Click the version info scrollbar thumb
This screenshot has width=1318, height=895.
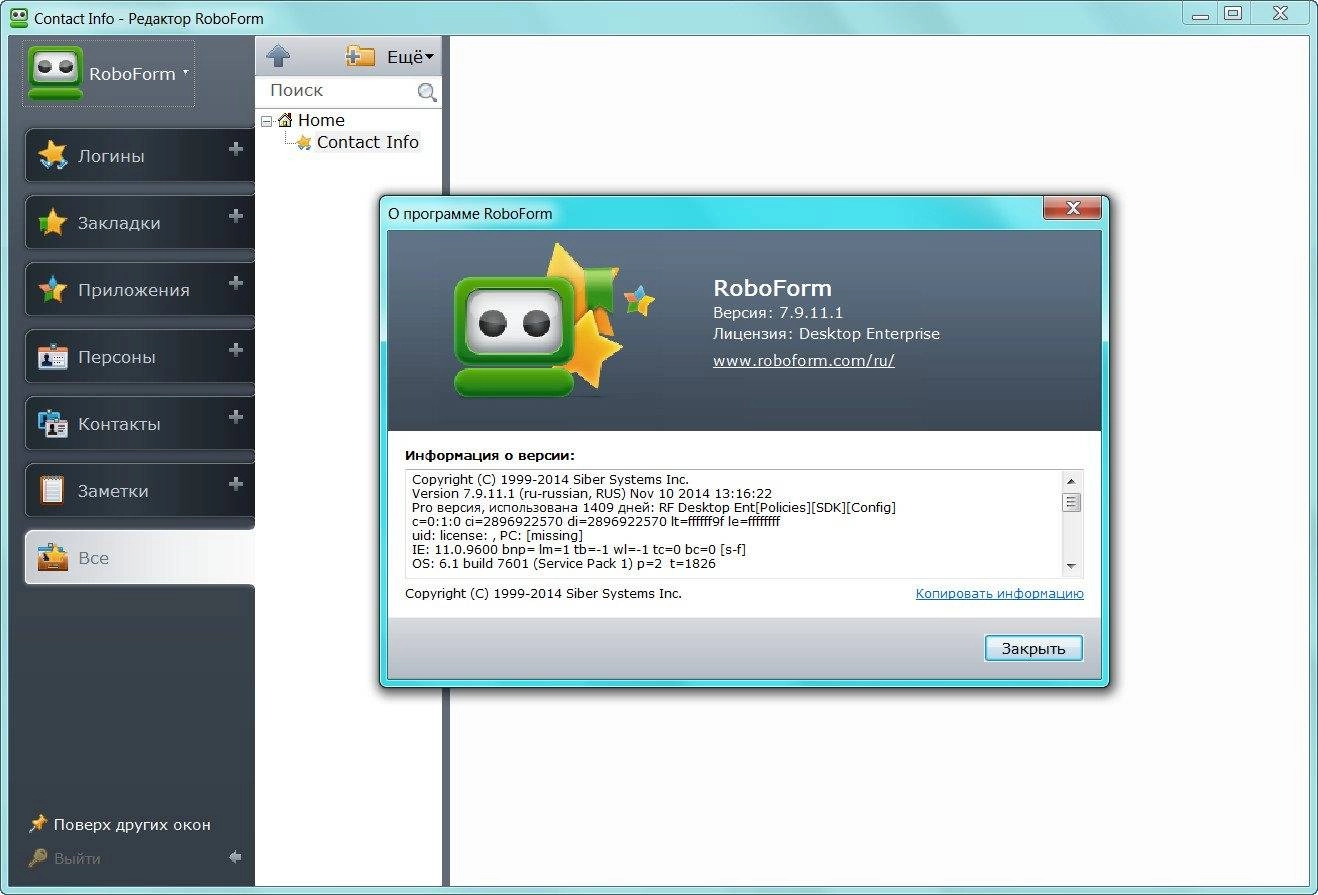pos(1072,502)
